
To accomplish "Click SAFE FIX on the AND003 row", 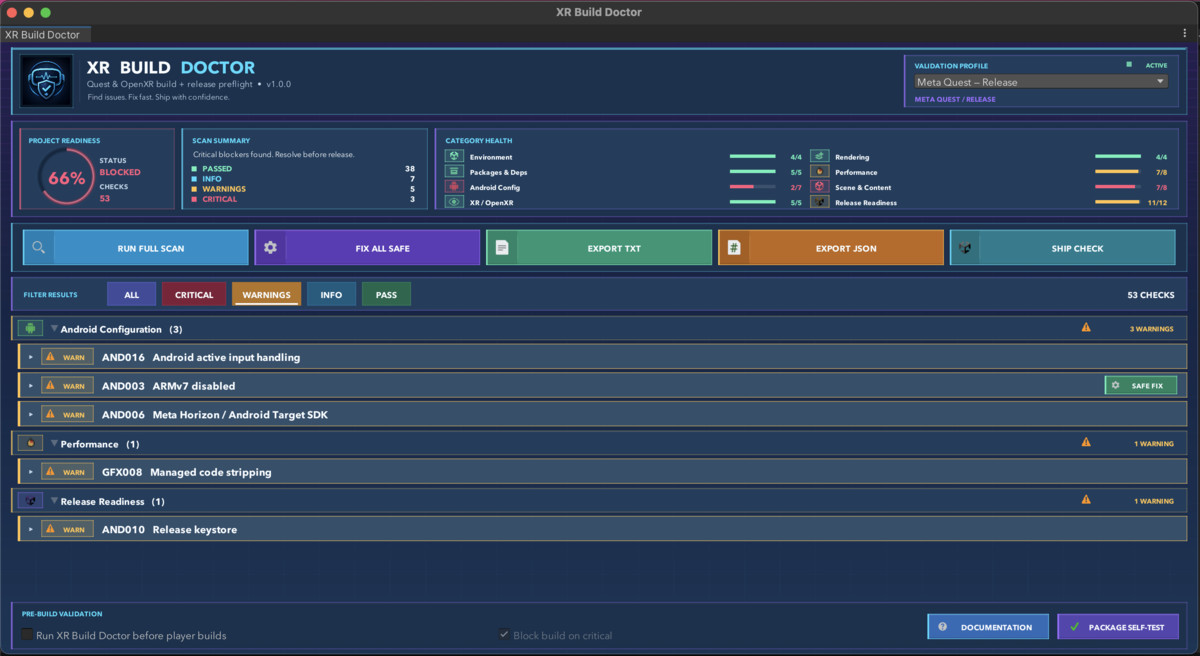I will click(x=1141, y=385).
